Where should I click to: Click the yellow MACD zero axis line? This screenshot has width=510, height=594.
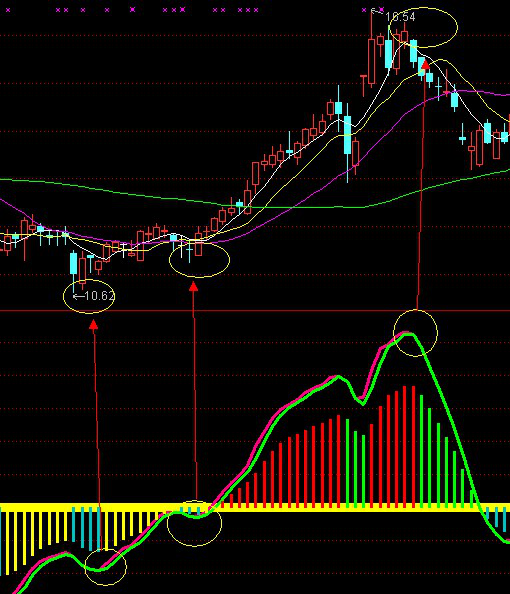[x=255, y=508]
